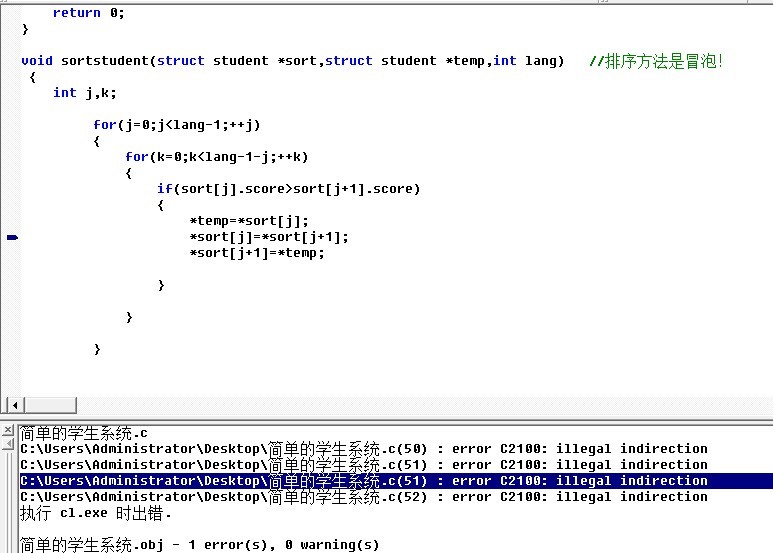
Task: Click the horizontal scrollbar thumb in the editor
Action: click(x=50, y=405)
